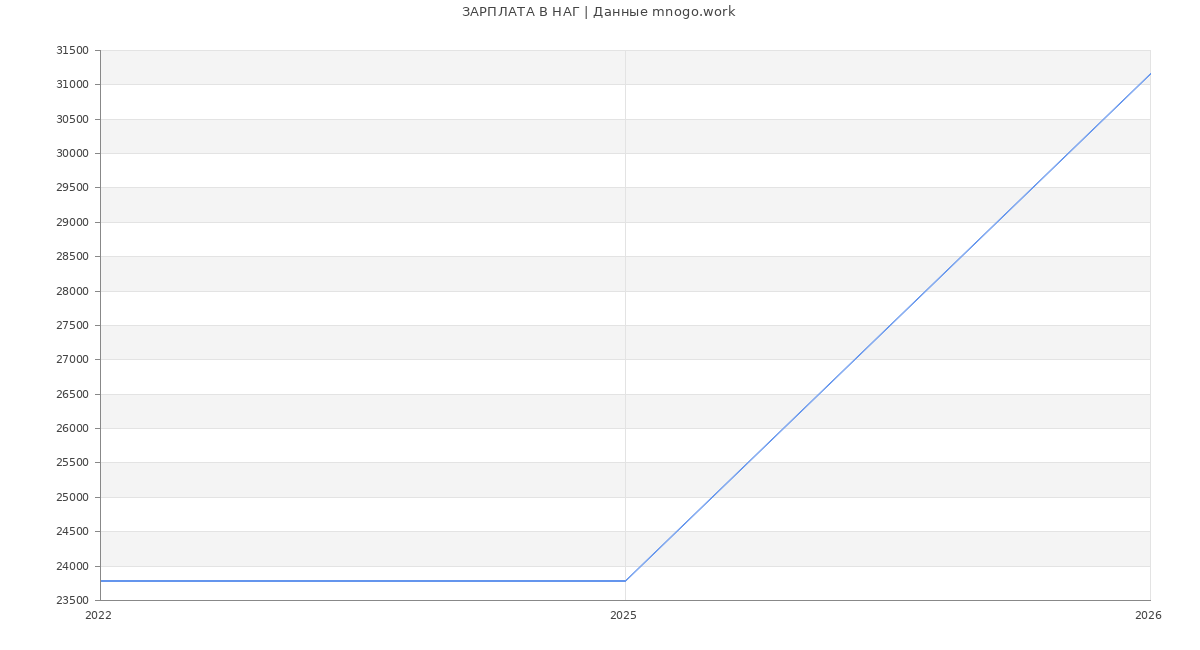The width and height of the screenshot is (1200, 650).
Task: Click the line's end point at 2026
Action: coord(1150,74)
